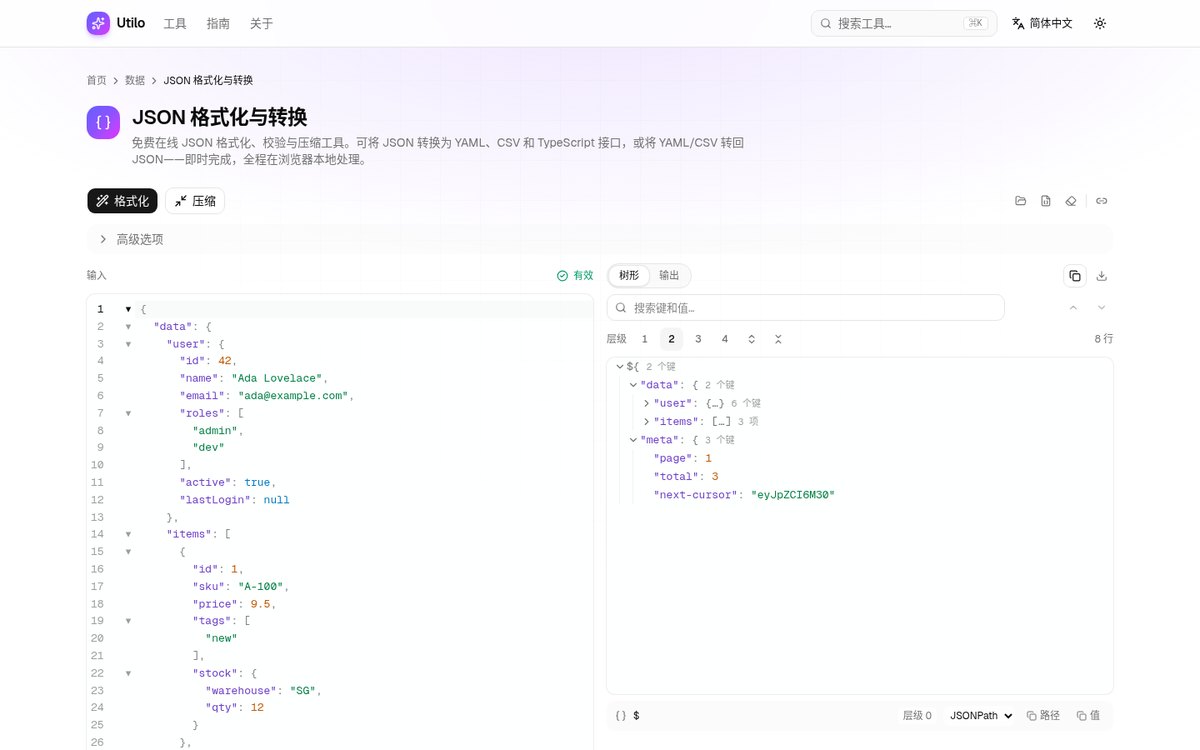The width and height of the screenshot is (1200, 750).
Task: Expand the "user" node in tree
Action: click(646, 403)
